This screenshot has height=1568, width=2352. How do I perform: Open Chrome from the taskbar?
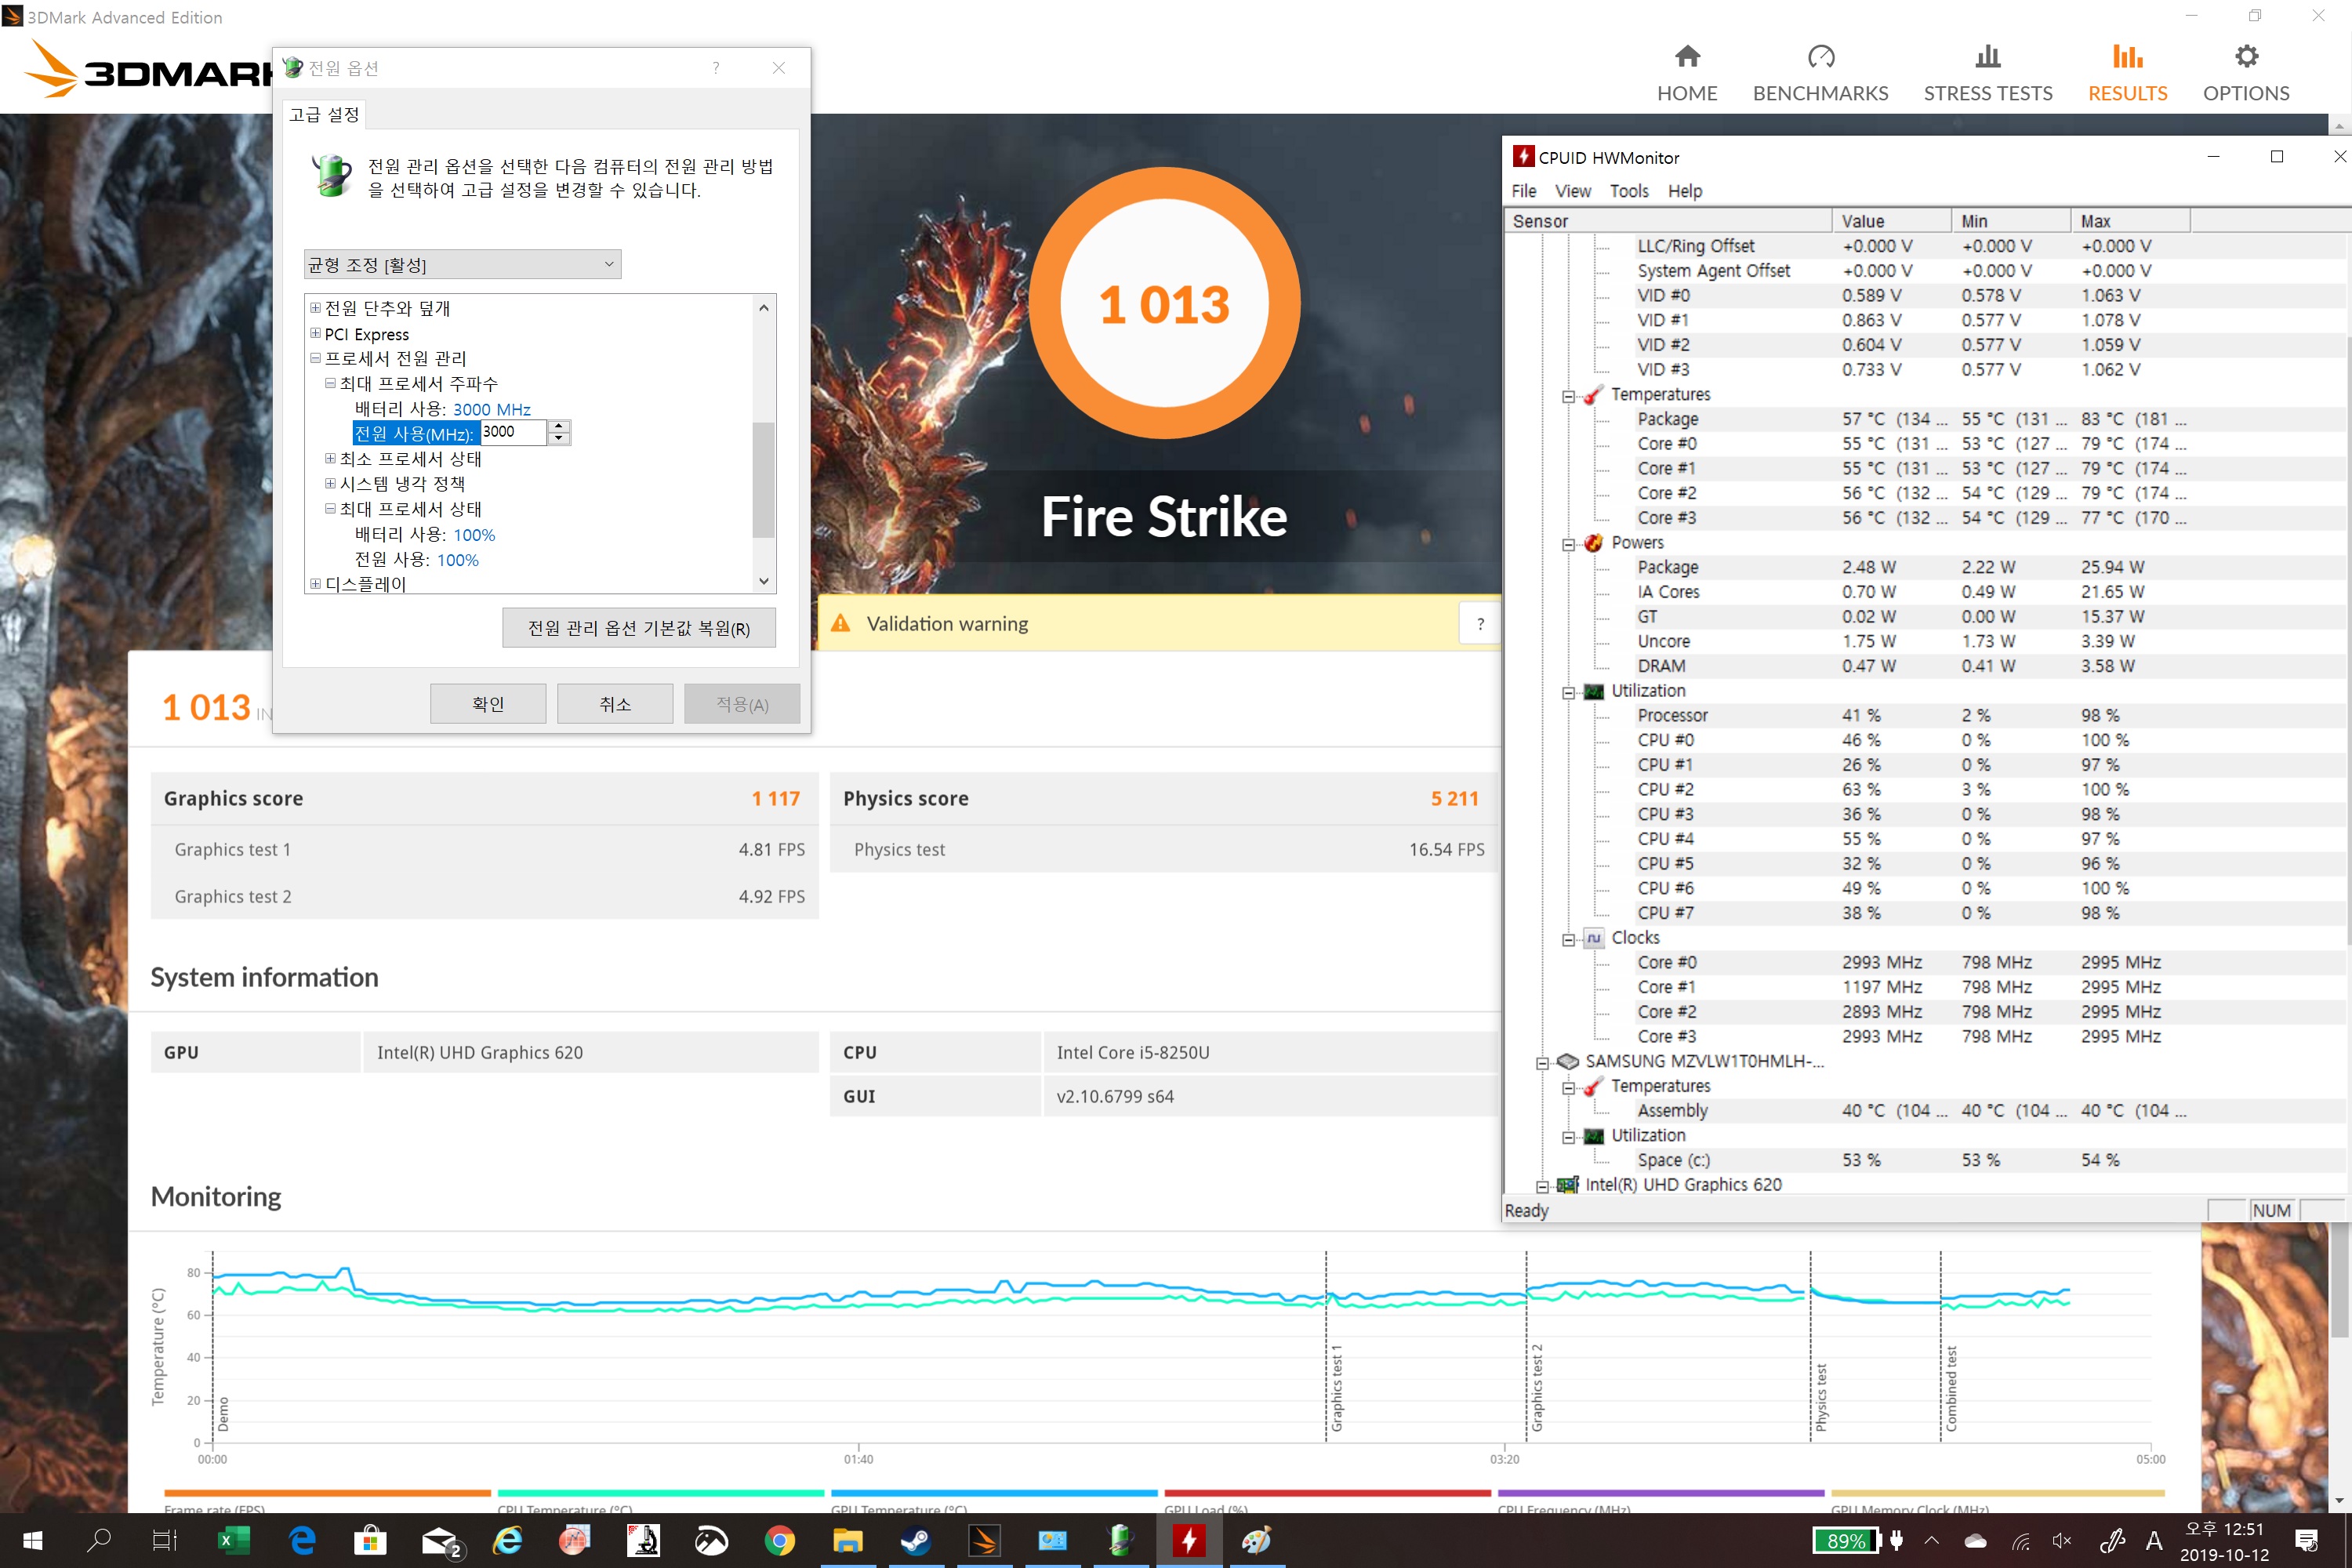pyautogui.click(x=779, y=1541)
